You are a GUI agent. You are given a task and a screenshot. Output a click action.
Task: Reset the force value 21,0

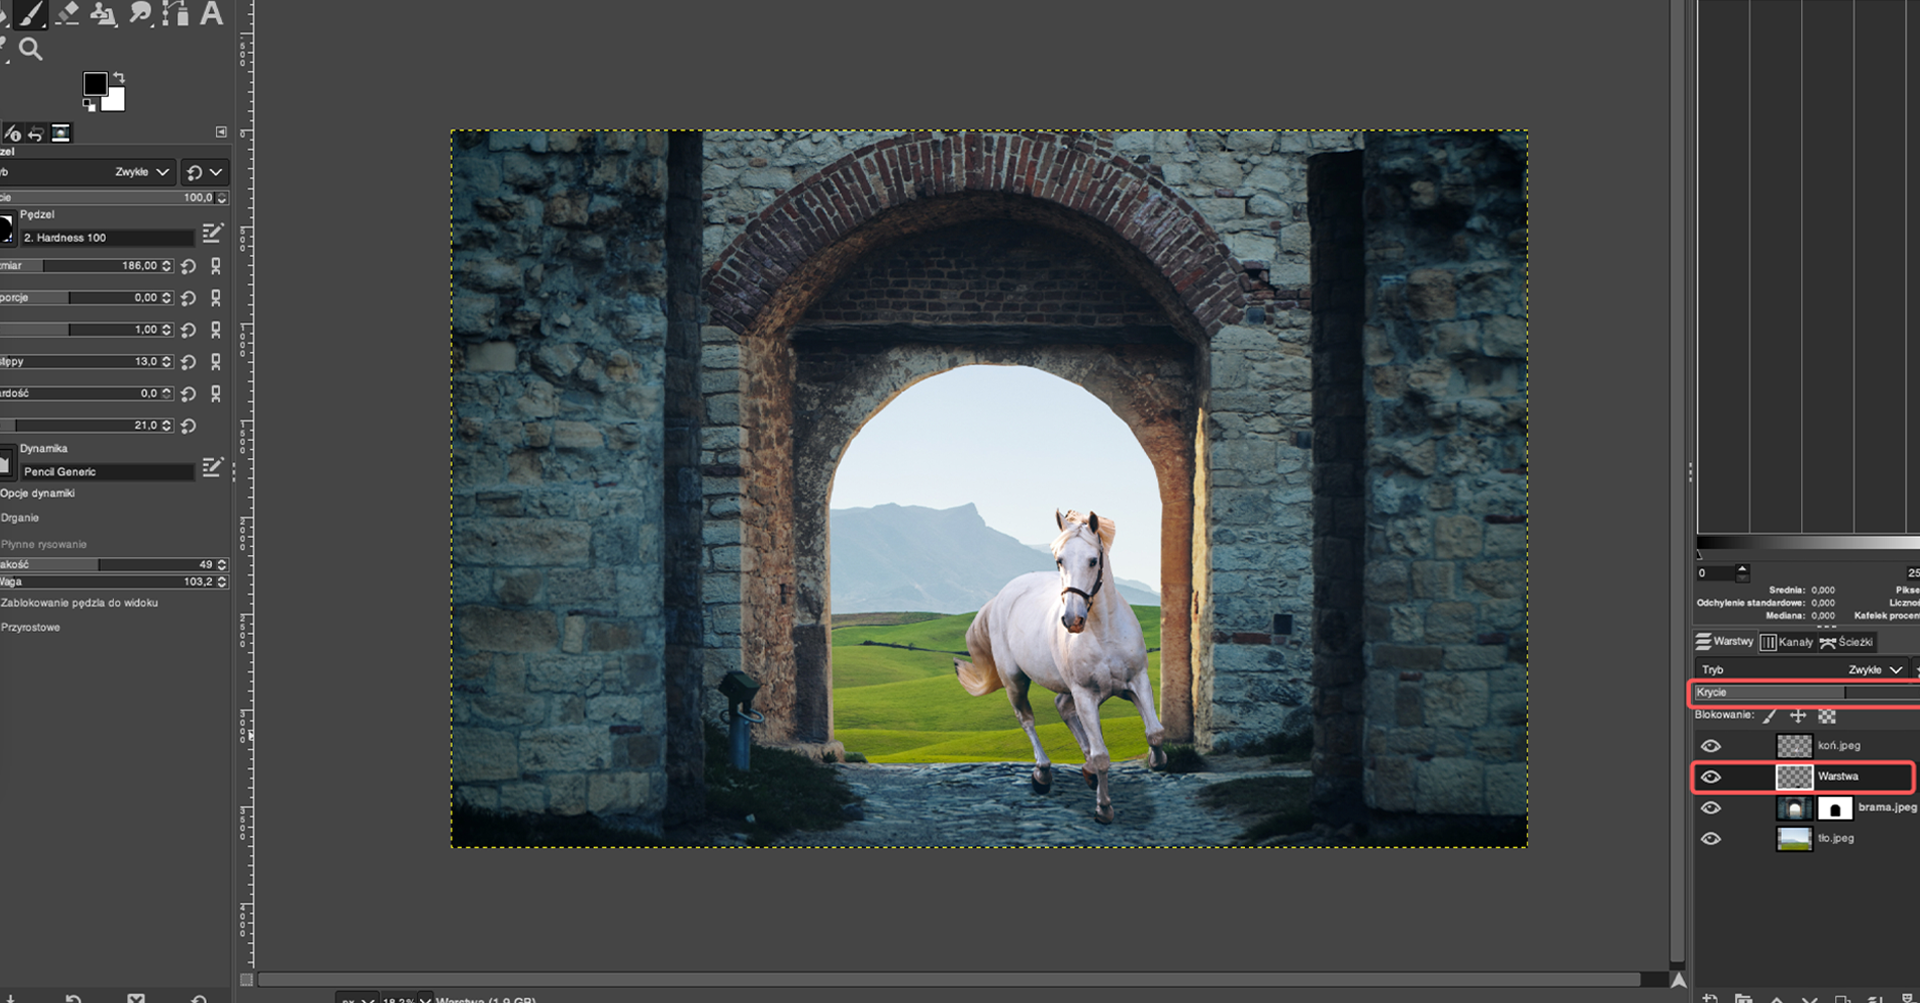[188, 427]
